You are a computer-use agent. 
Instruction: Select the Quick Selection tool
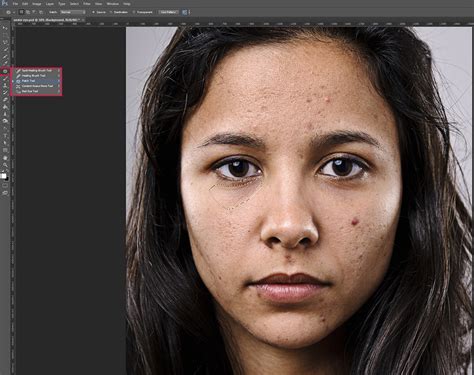tap(5, 49)
